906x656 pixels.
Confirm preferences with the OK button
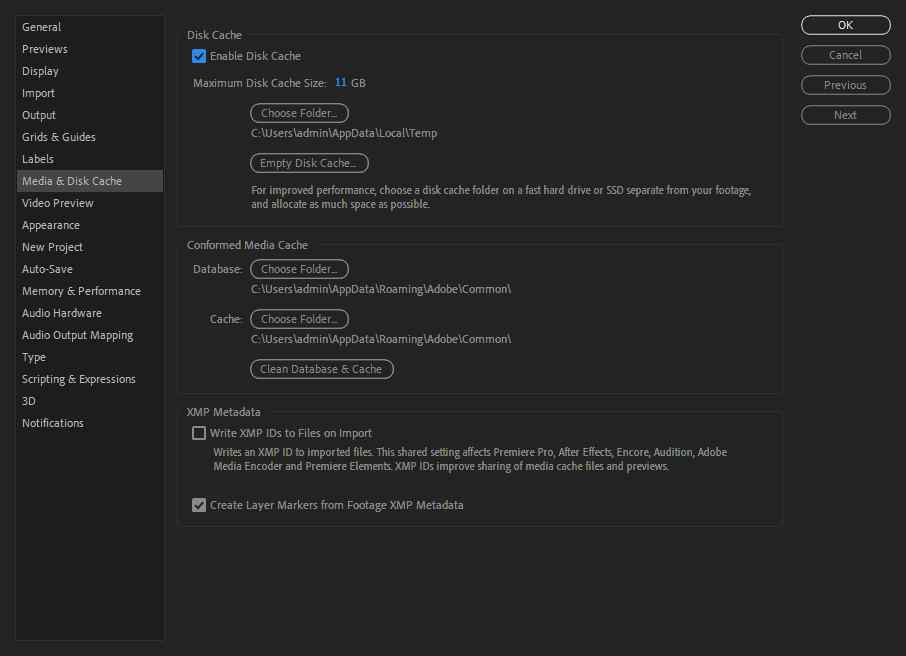(845, 25)
